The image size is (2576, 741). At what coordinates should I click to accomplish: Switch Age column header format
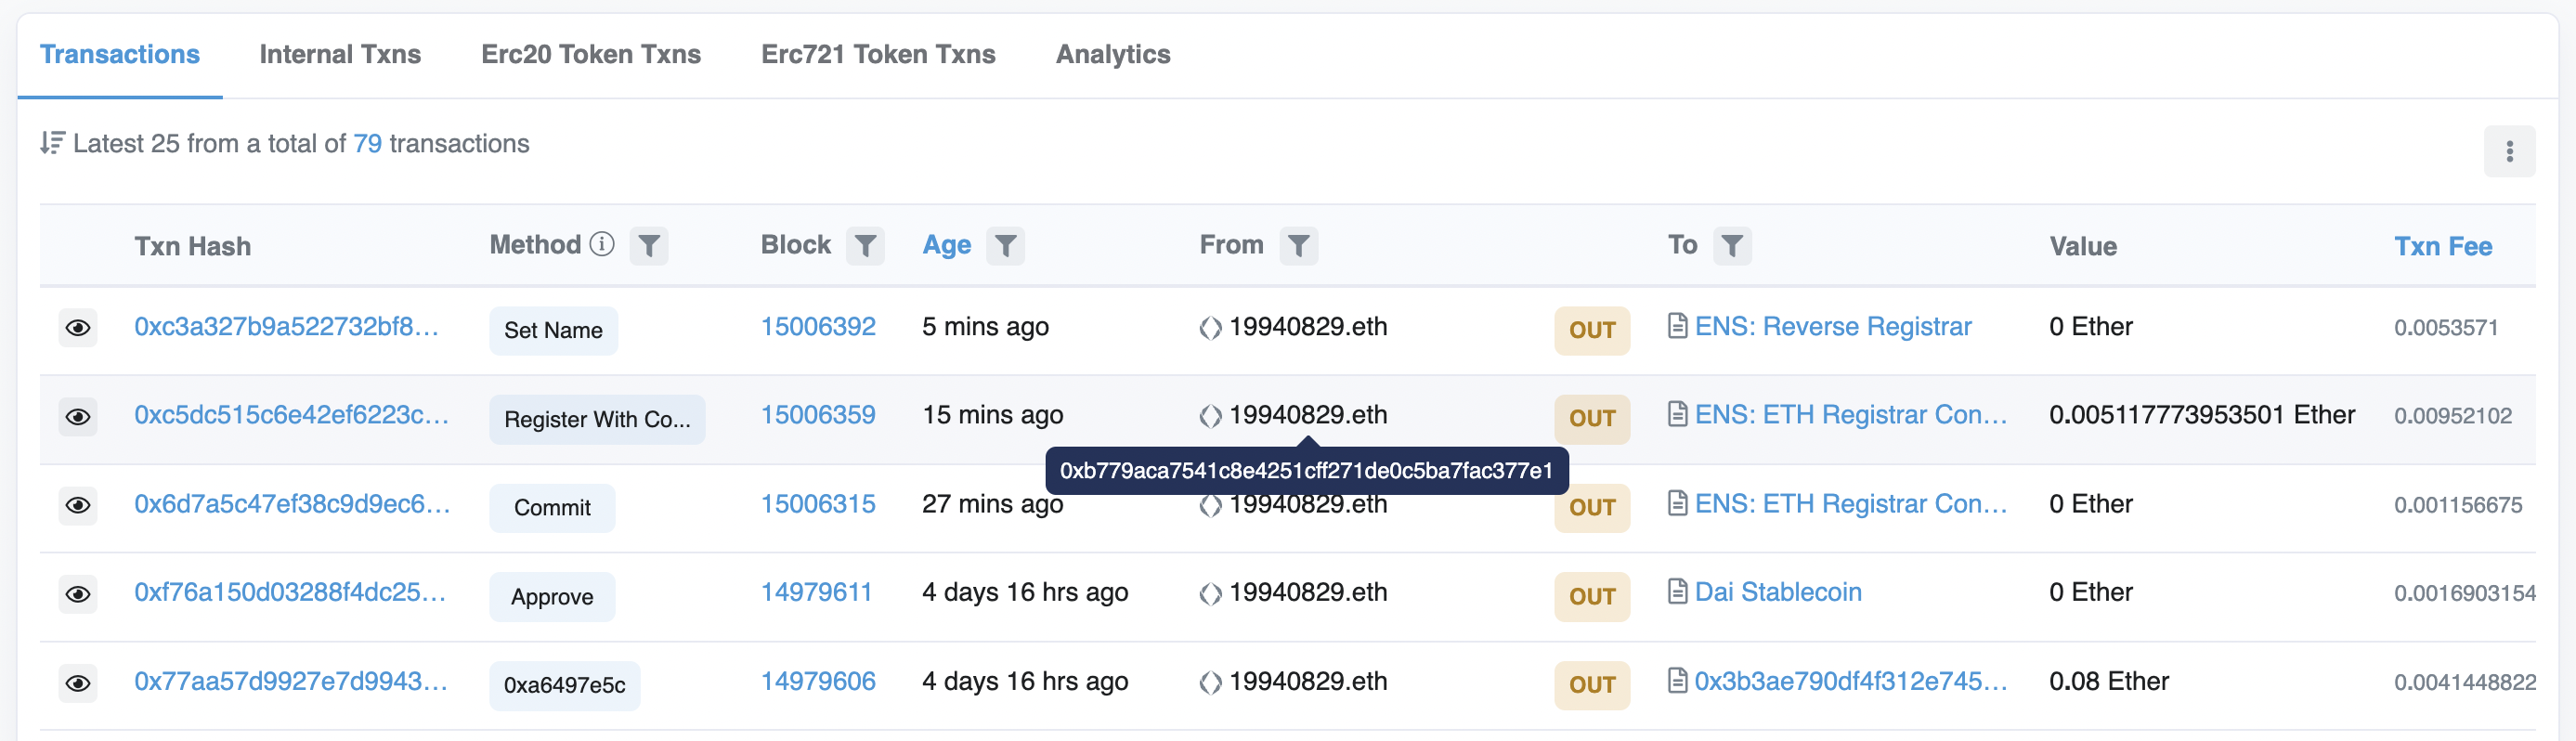click(x=946, y=246)
